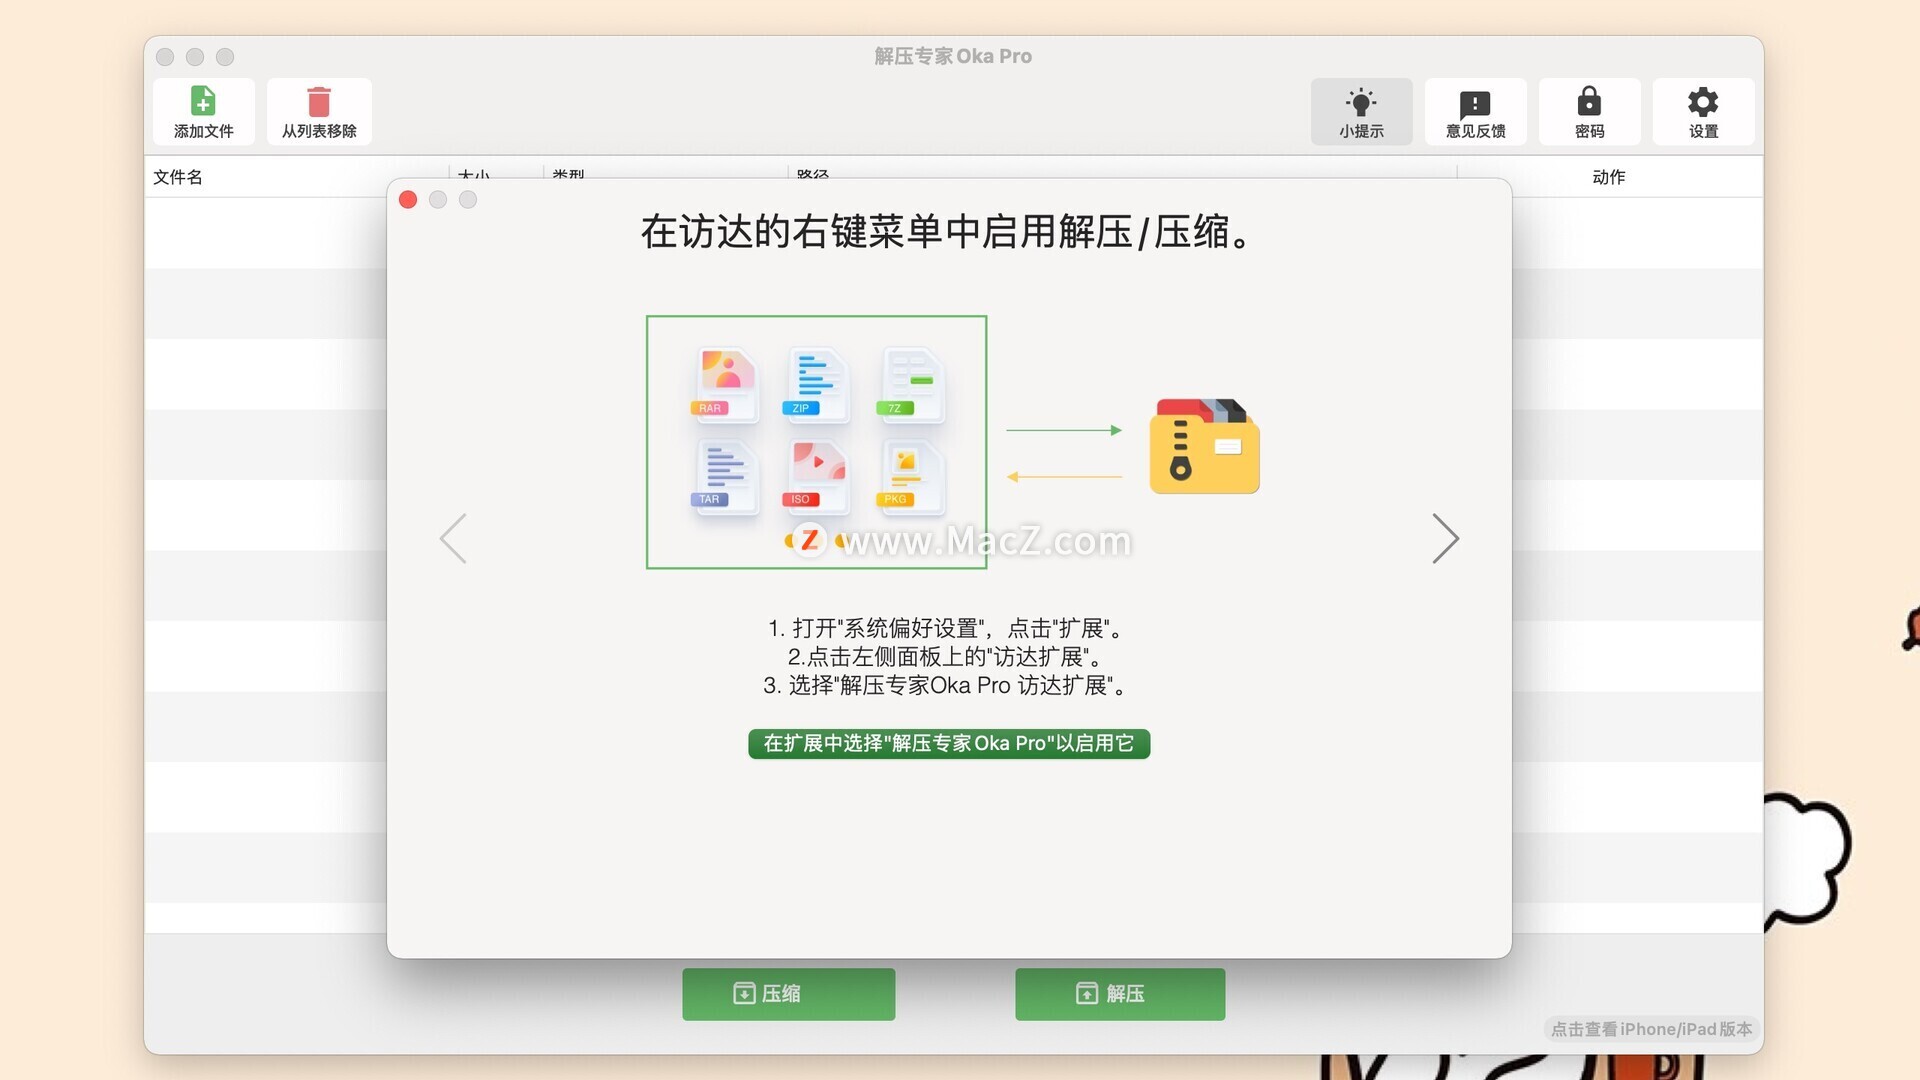
Task: Click the Compress (压缩) button
Action: 788,994
